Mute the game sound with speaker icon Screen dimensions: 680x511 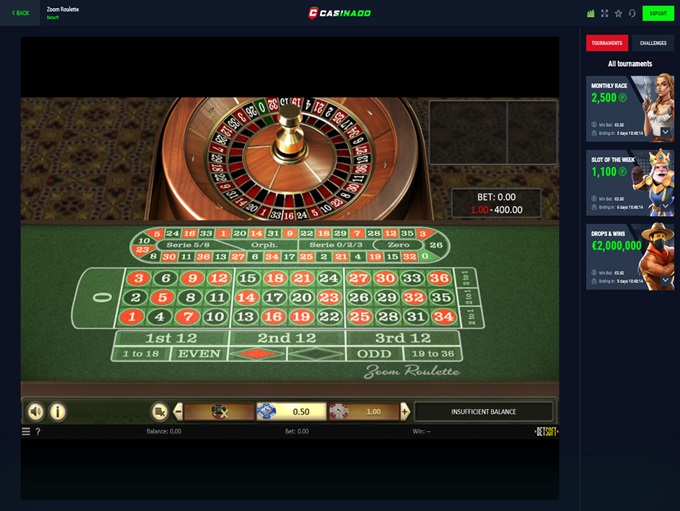[x=36, y=411]
